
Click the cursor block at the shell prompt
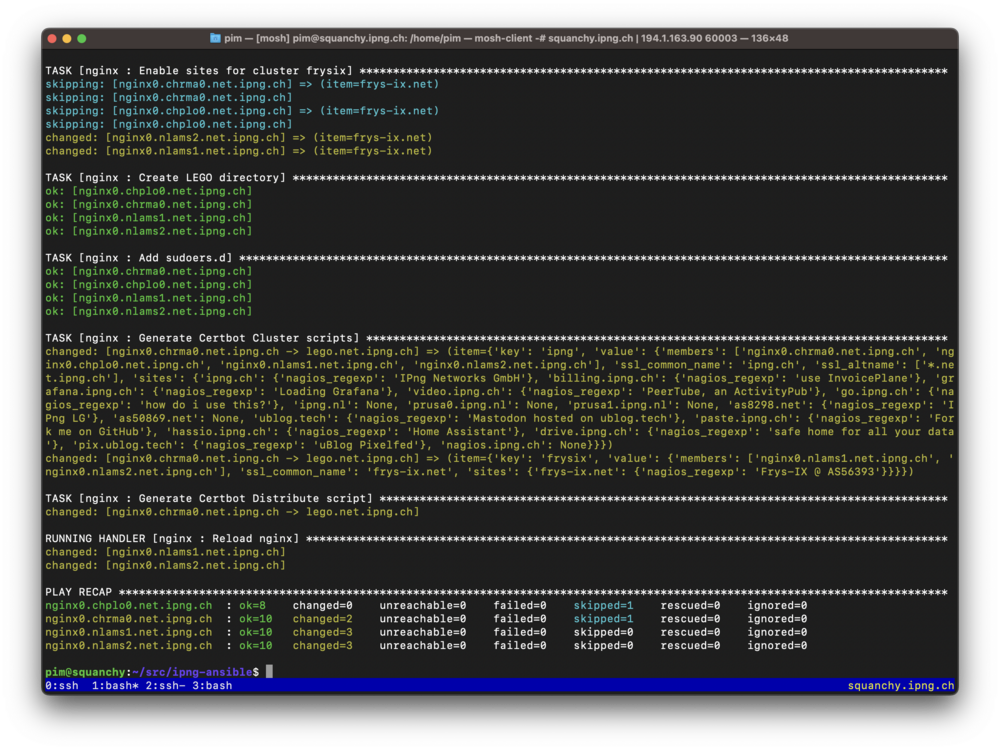coord(269,672)
